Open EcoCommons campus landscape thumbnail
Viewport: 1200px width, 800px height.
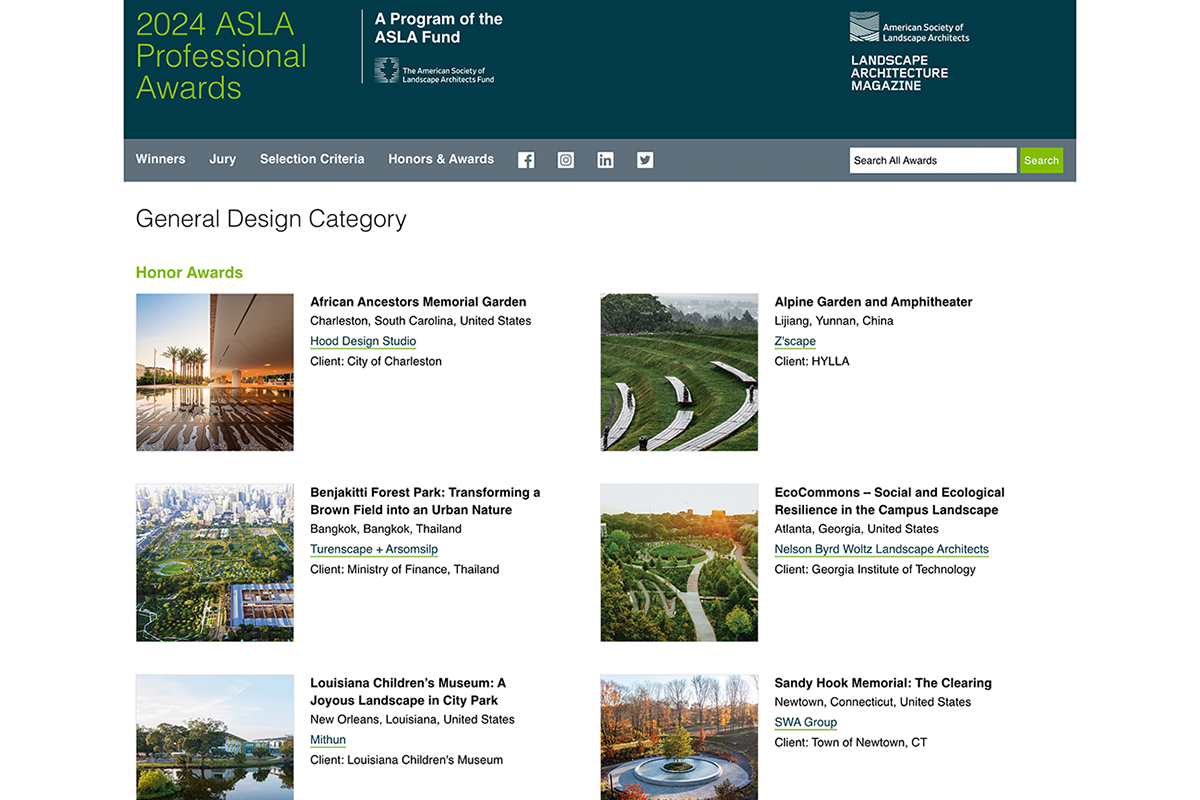679,563
